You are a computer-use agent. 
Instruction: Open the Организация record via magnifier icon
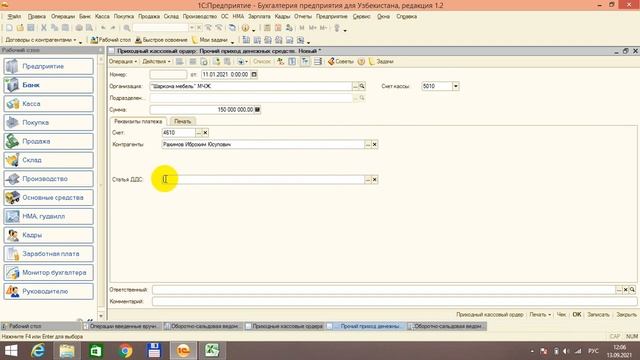click(362, 86)
